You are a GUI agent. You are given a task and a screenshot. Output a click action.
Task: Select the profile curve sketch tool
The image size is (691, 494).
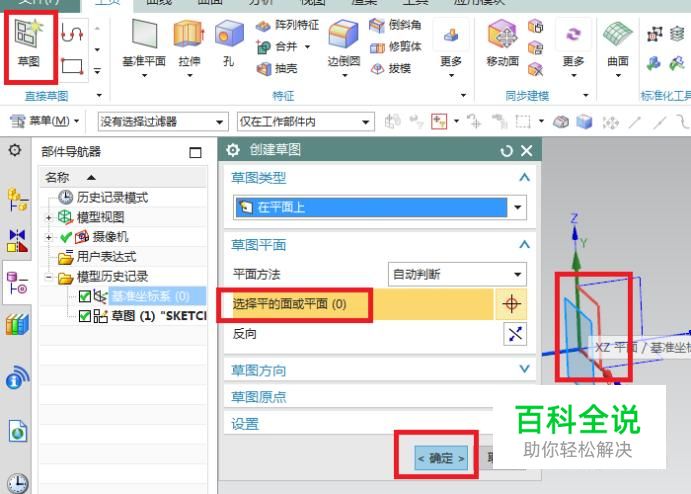tap(72, 33)
